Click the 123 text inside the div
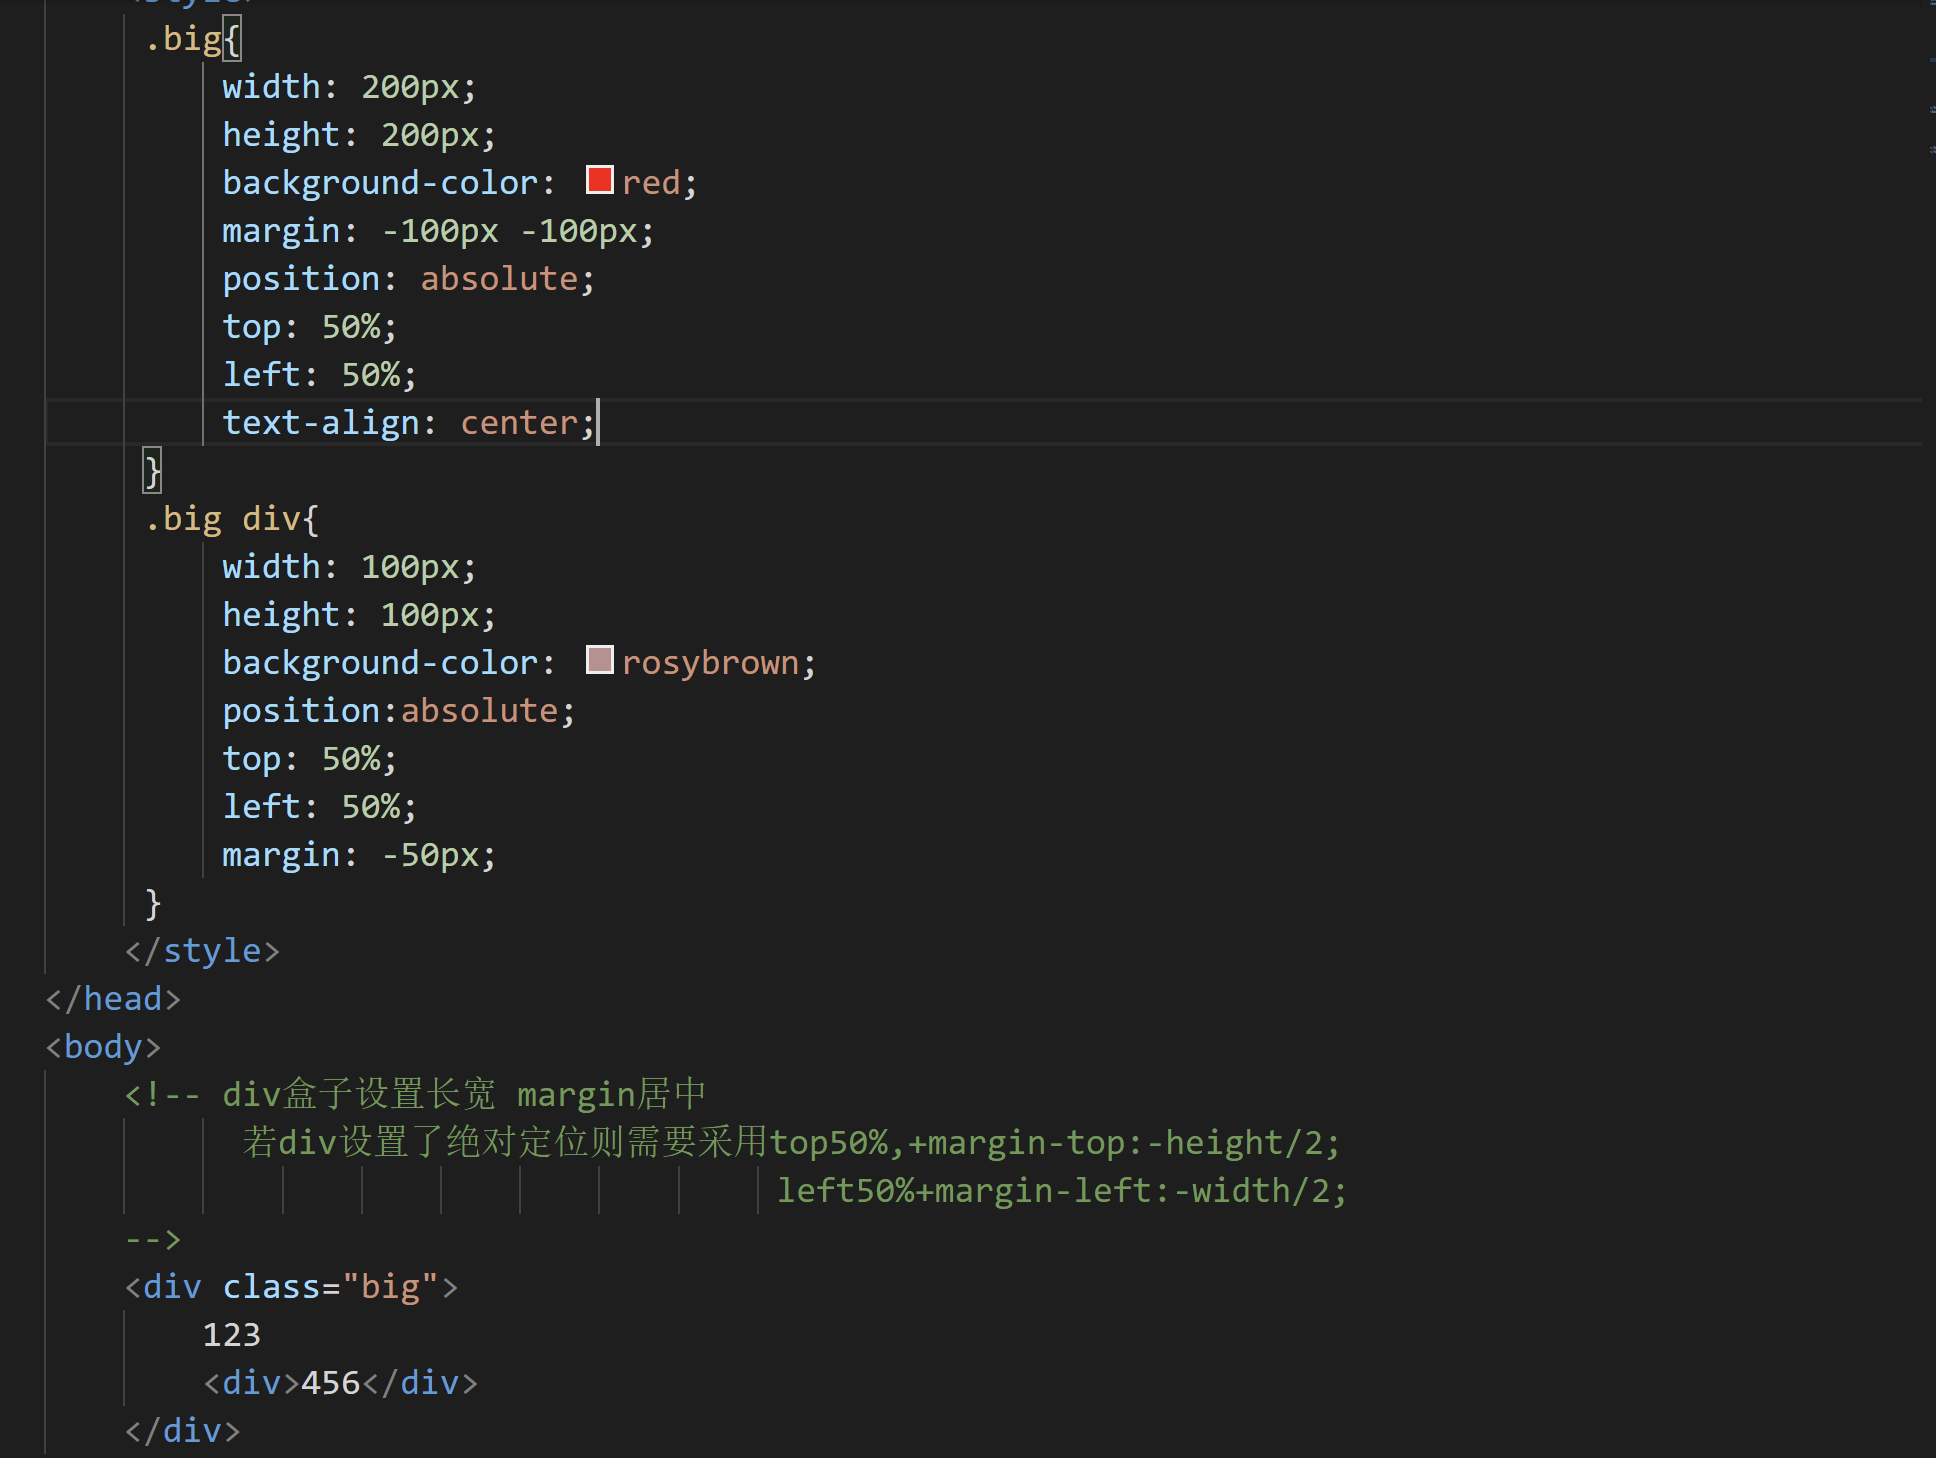The height and width of the screenshot is (1458, 1936). point(231,1335)
